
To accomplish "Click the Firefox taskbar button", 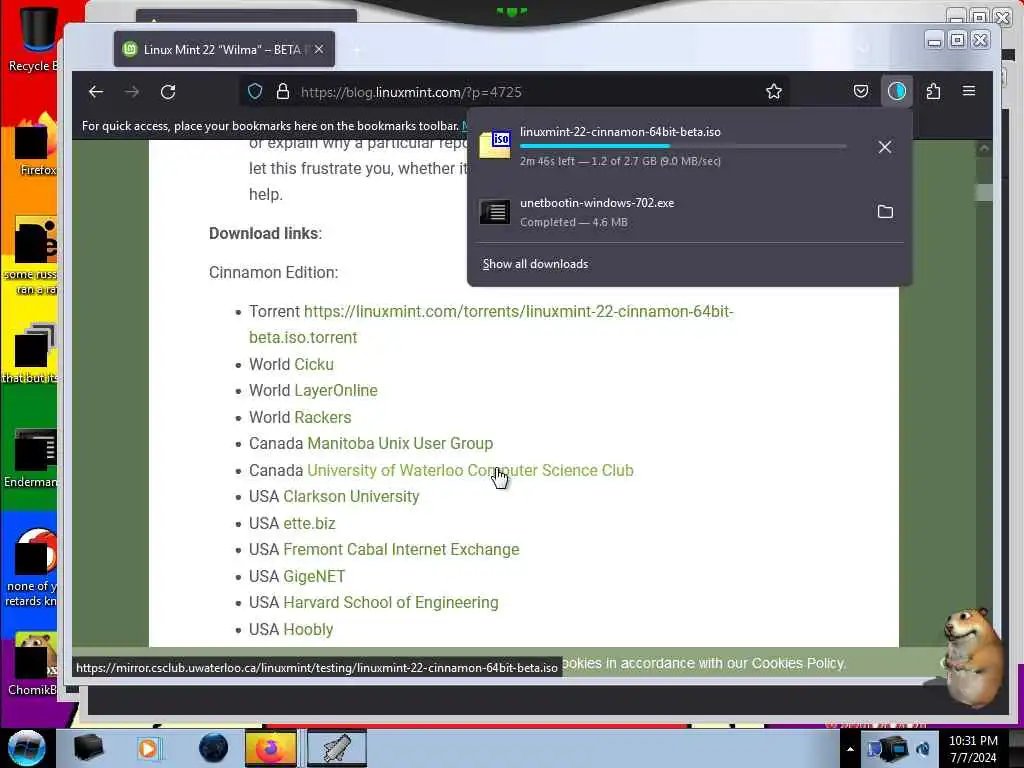I will coord(270,748).
